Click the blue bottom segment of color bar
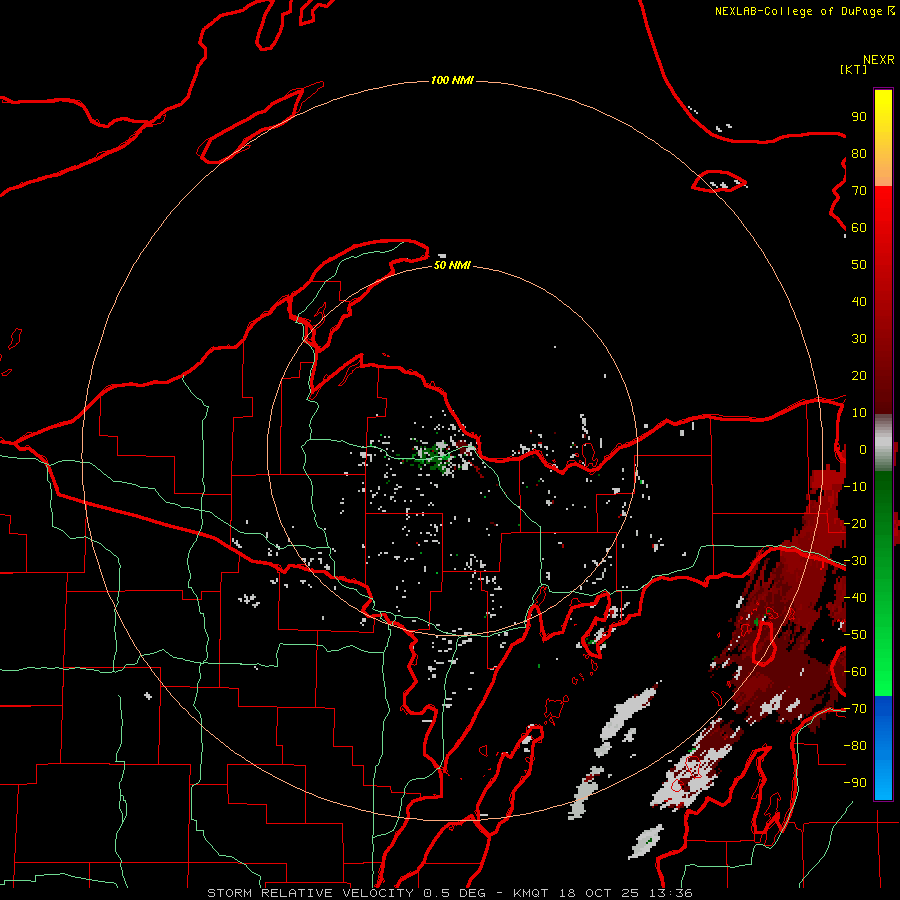This screenshot has width=900, height=900. click(x=883, y=748)
